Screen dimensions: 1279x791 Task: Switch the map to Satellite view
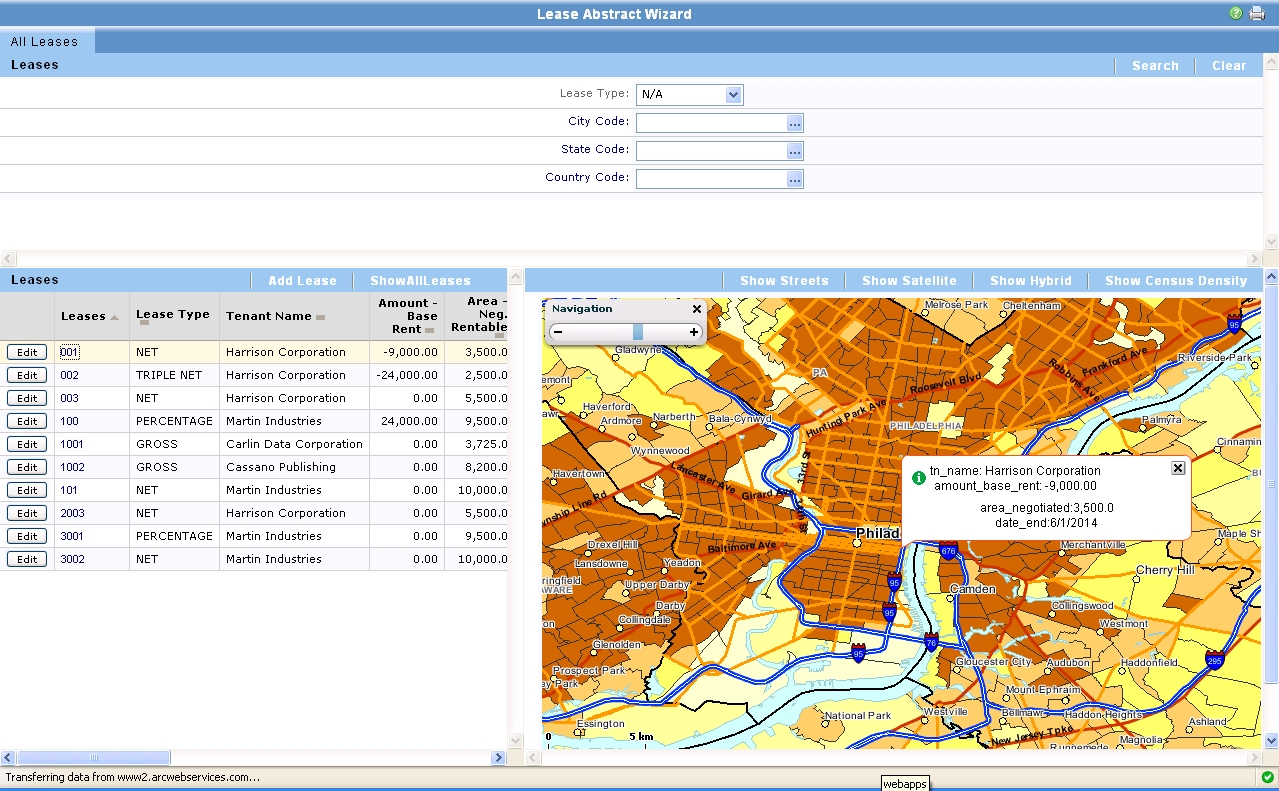pos(908,280)
